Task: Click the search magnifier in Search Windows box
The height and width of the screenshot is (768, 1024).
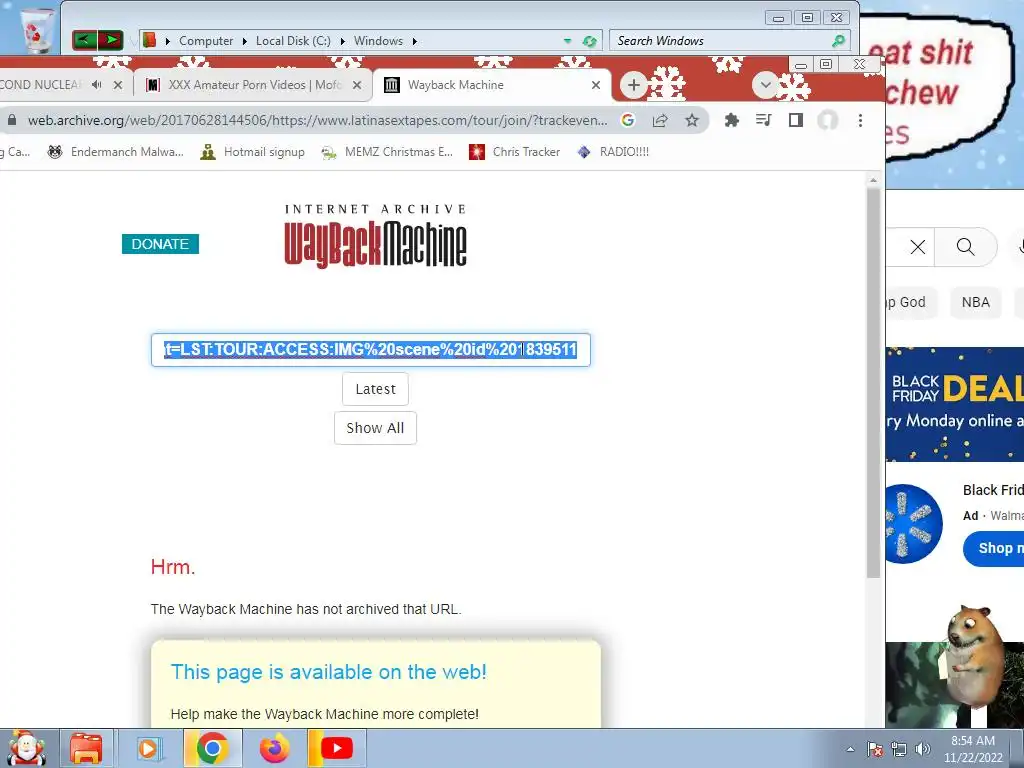Action: tap(838, 41)
